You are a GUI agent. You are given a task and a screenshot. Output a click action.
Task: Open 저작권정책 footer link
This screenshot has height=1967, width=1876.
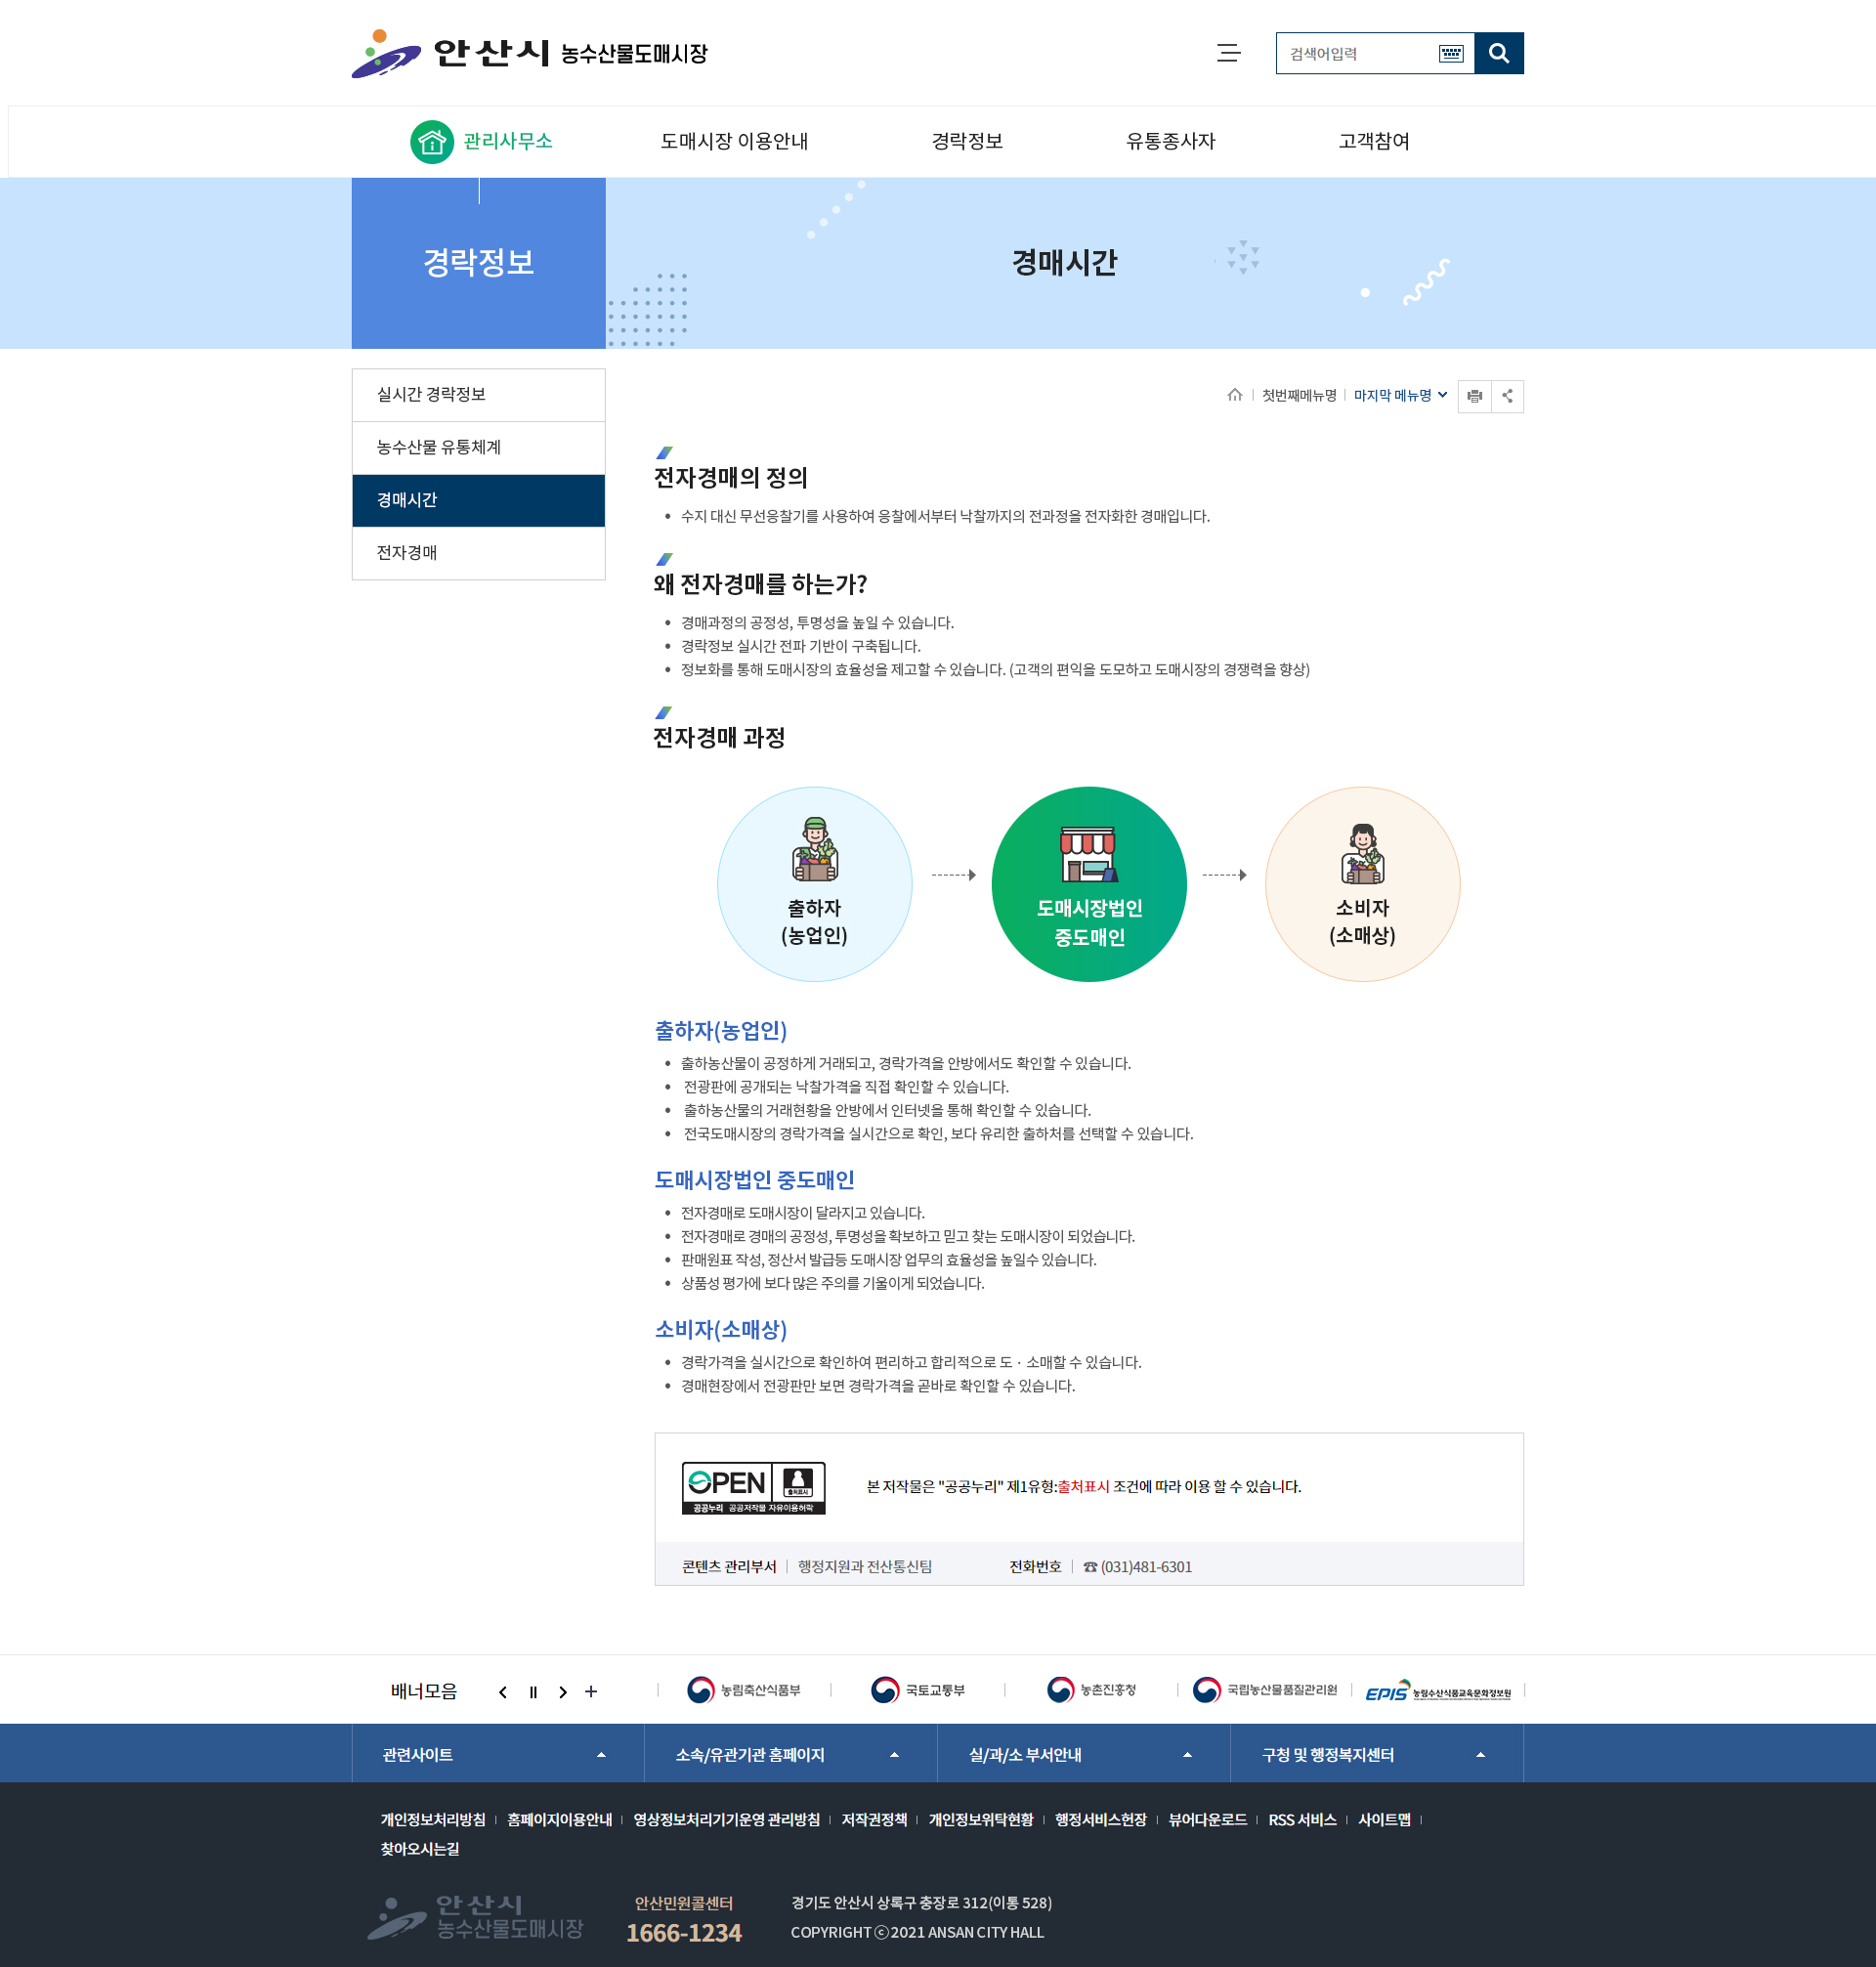pyautogui.click(x=874, y=1820)
